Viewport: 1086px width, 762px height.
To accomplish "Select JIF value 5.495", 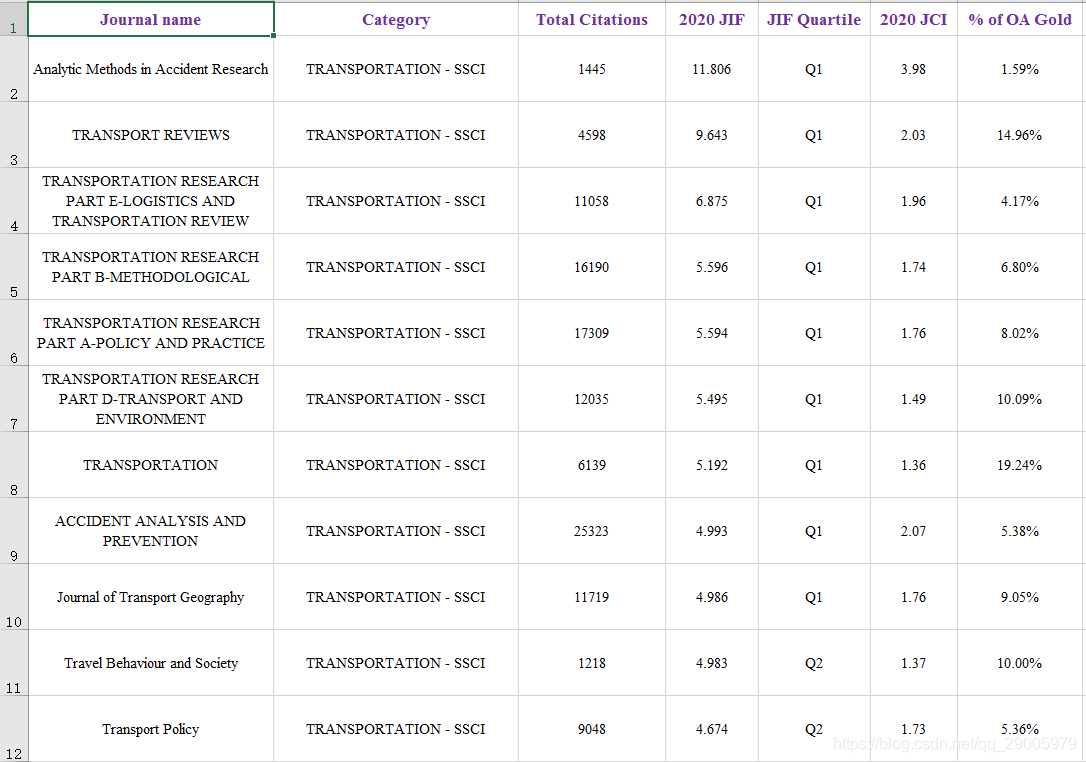I will pos(711,399).
